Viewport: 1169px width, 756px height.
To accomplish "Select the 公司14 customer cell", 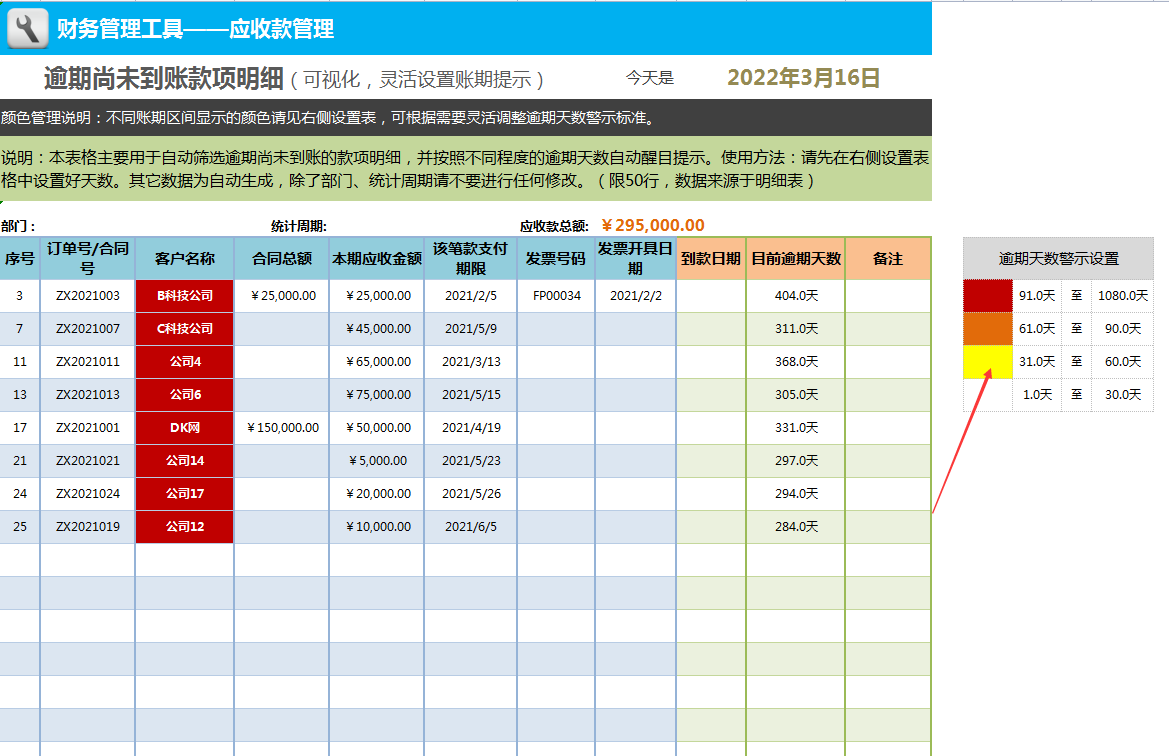I will 184,461.
